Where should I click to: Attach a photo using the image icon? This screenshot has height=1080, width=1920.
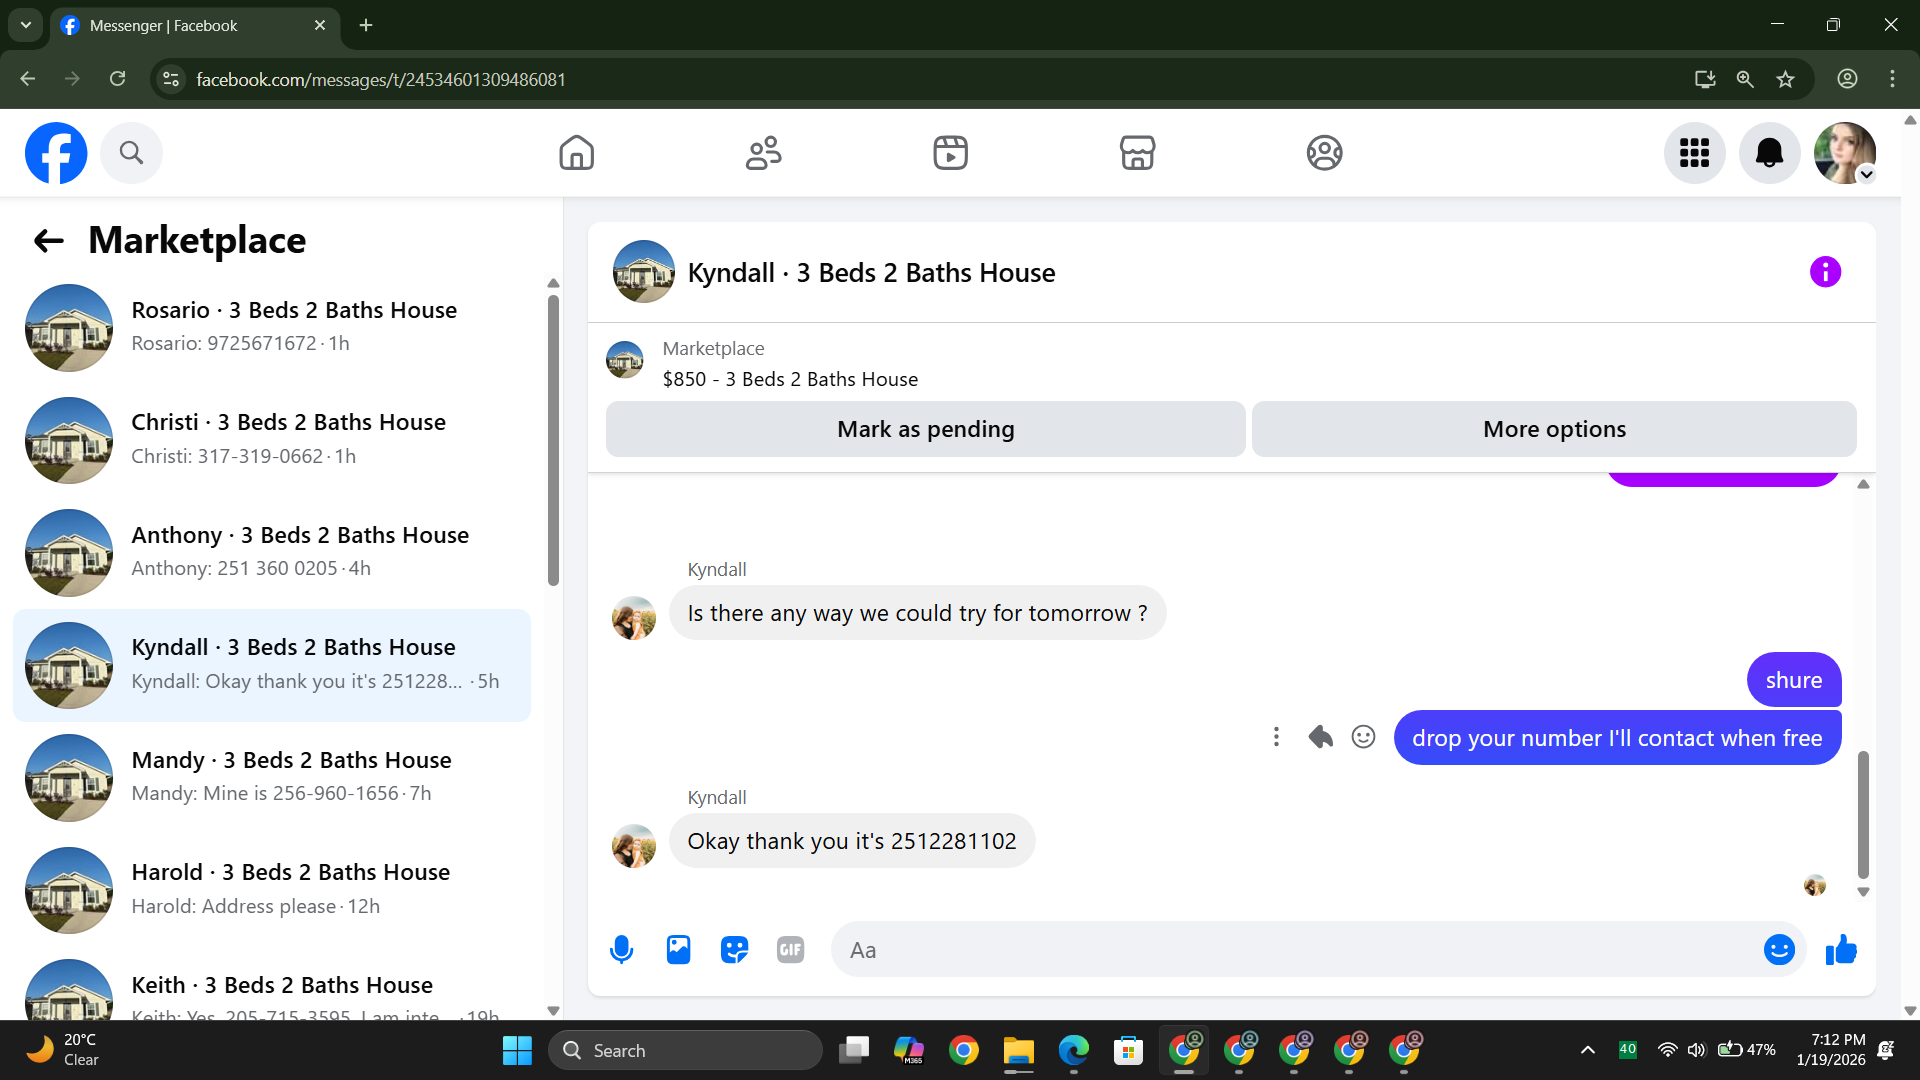pos(678,949)
